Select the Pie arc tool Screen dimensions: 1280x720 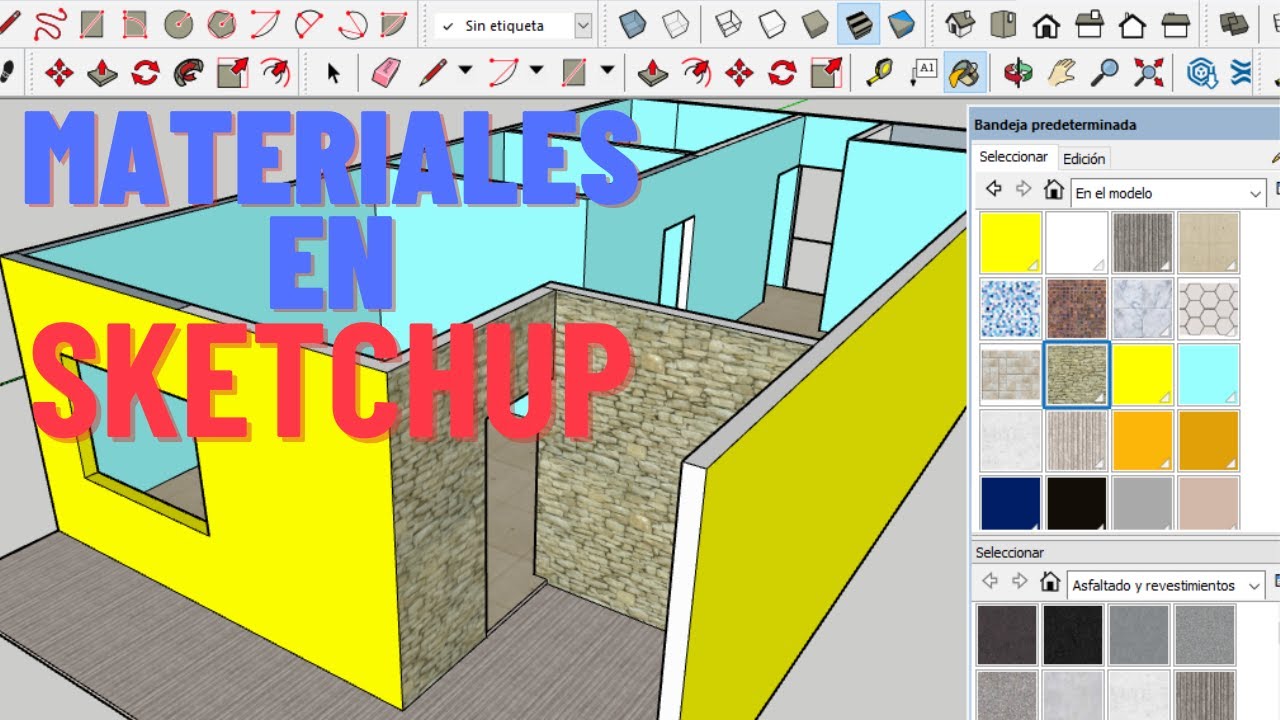394,24
